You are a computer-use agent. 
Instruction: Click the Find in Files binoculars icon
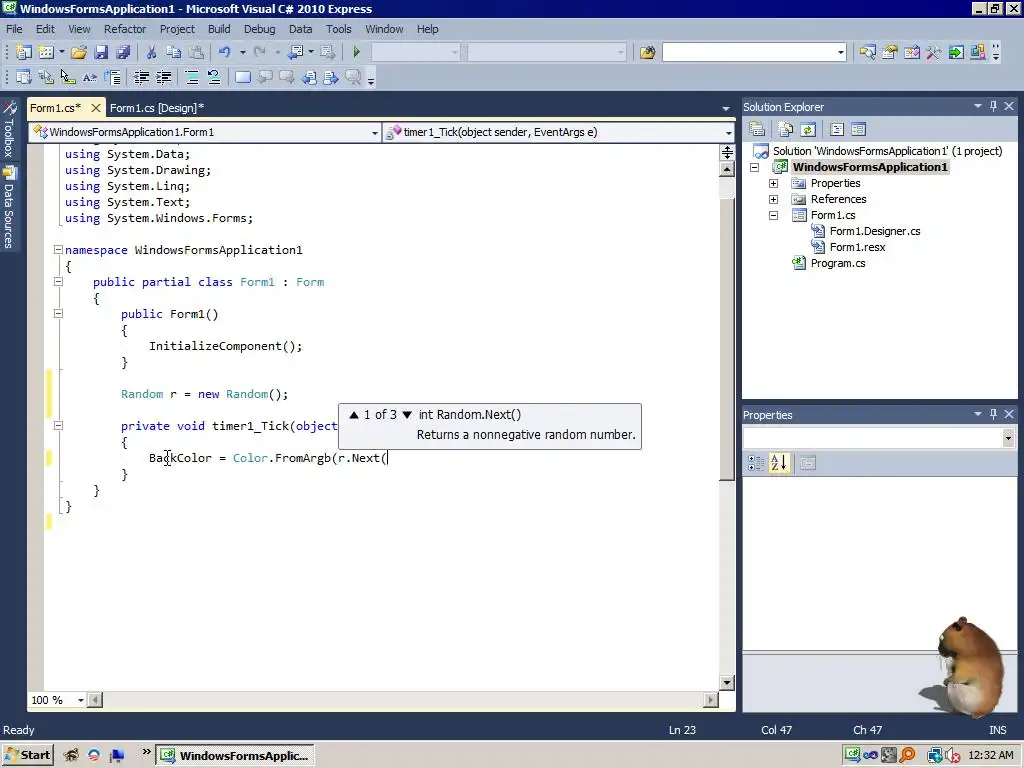click(647, 52)
